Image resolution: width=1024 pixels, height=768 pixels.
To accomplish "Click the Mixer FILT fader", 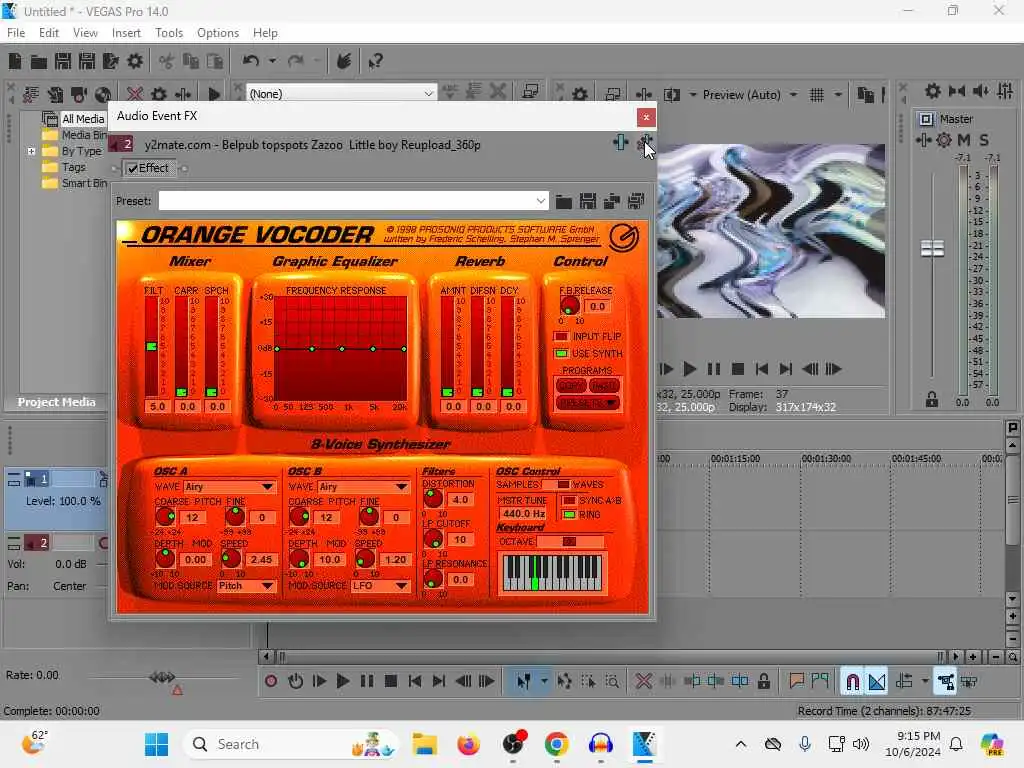I will coord(152,346).
